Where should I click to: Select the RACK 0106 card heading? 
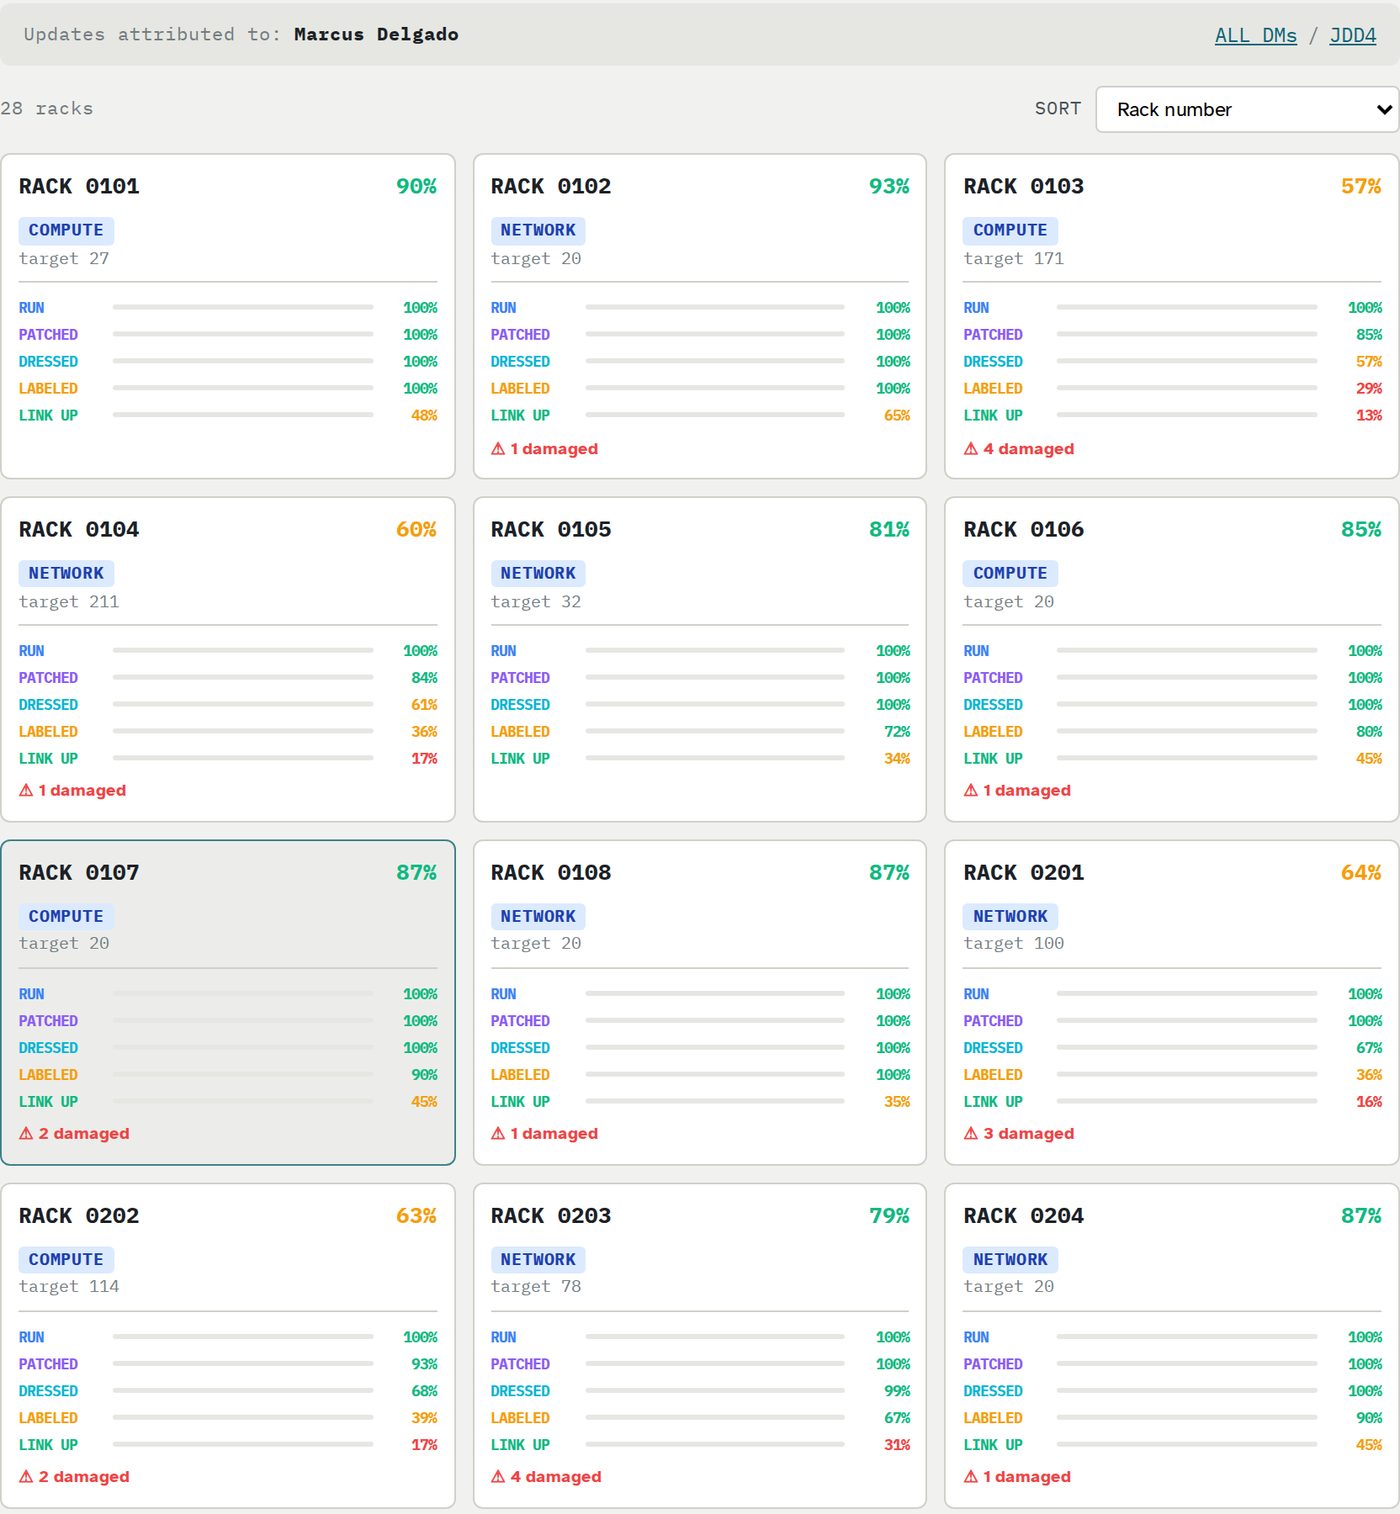(1023, 529)
